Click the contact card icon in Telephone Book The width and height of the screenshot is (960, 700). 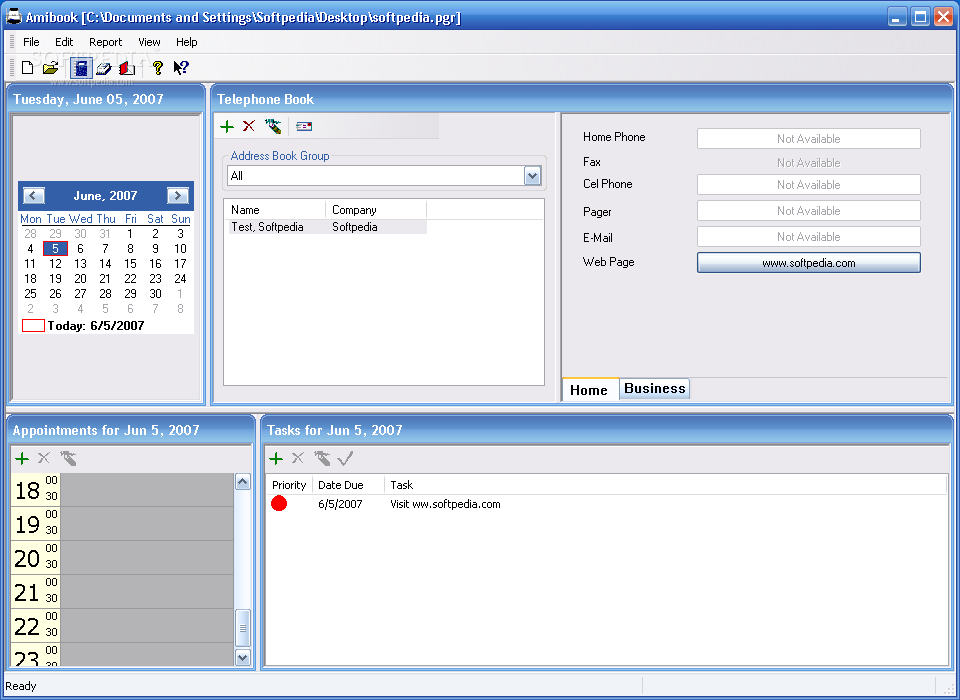click(x=304, y=126)
